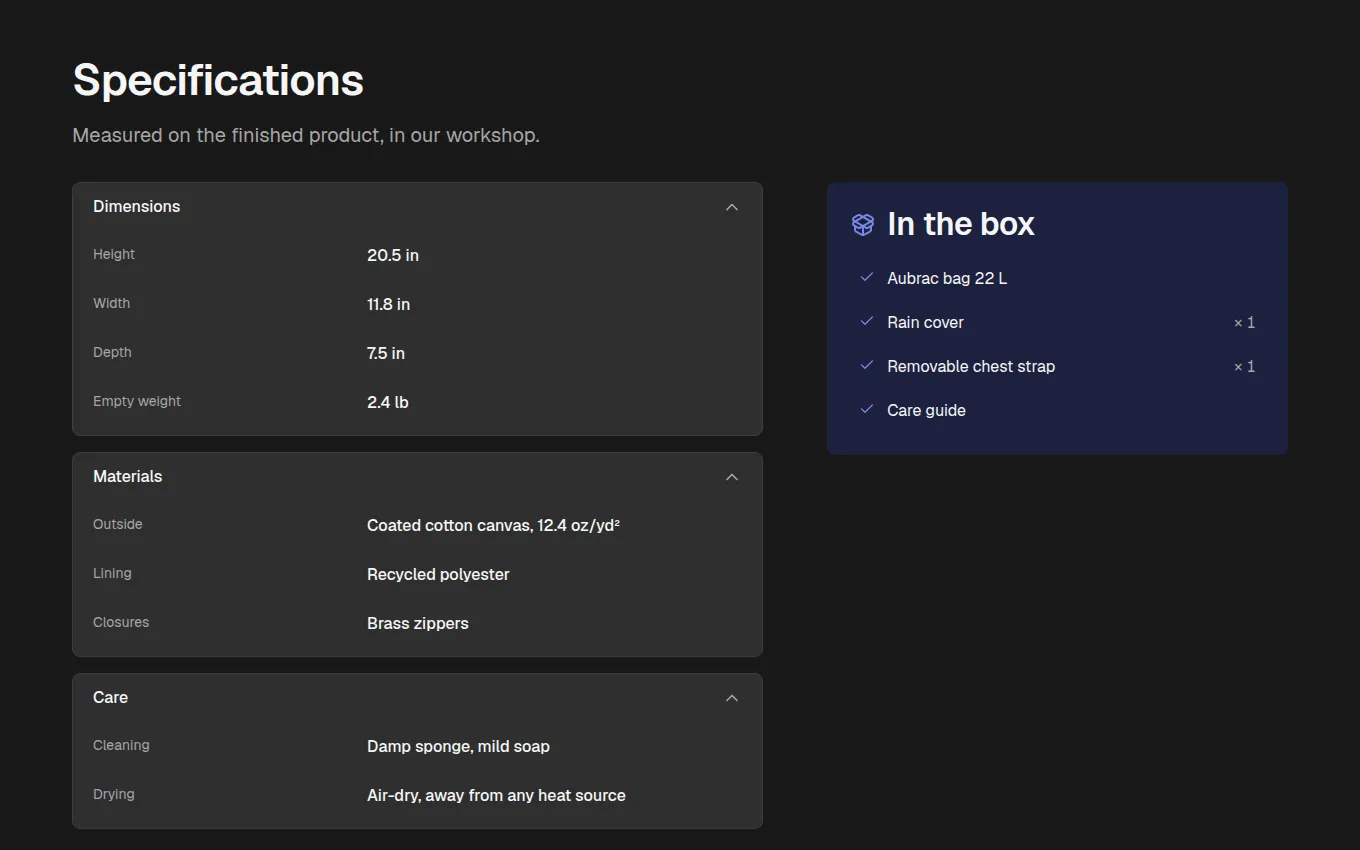
Task: Click the checkmark next to Rain cover
Action: (x=867, y=321)
